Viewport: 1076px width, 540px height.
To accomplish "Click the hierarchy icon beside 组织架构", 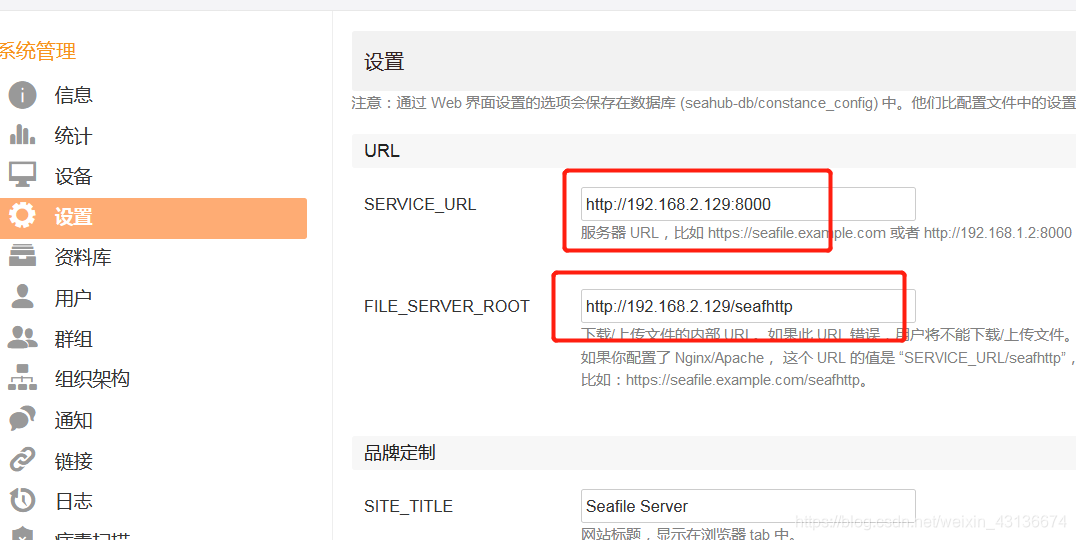I will (22, 378).
